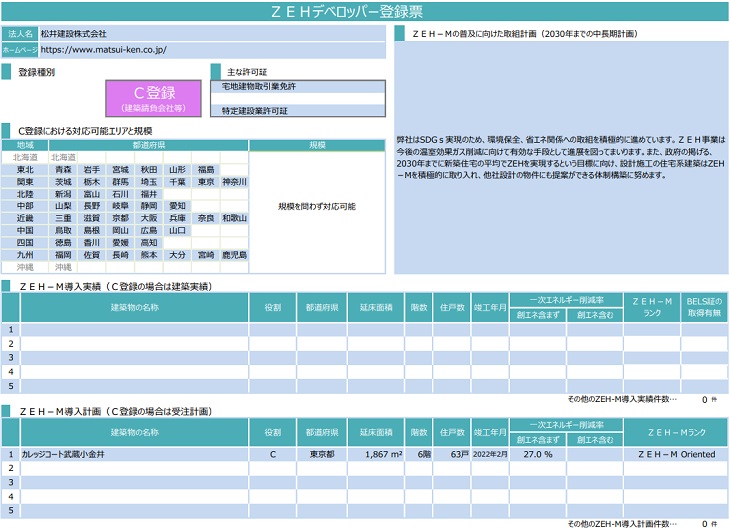Image resolution: width=730 pixels, height=531 pixels.
Task: Click heading ＺＥＨ－Ｍの普及に向けた取組計画
Action: [x=525, y=34]
